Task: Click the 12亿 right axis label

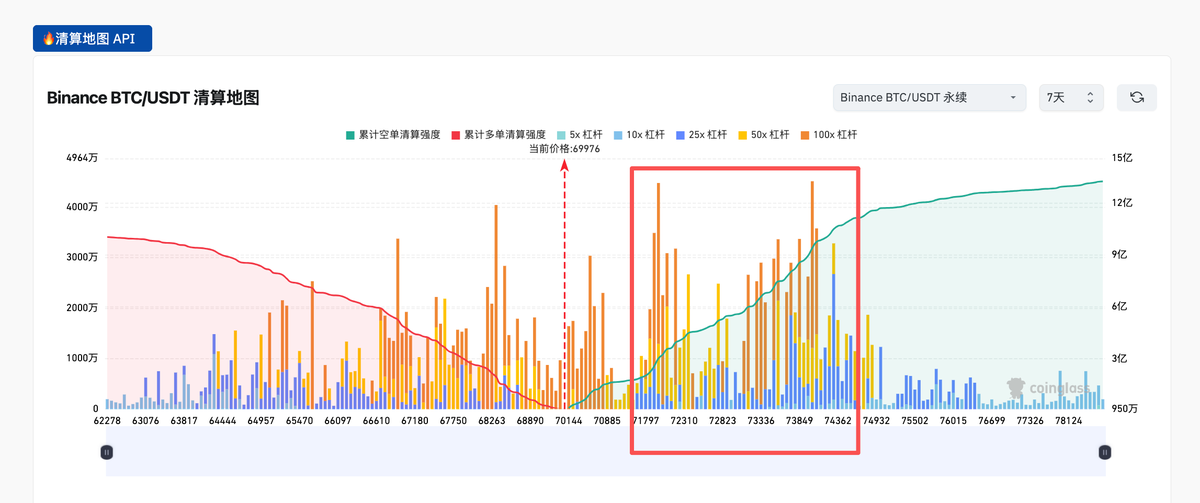Action: point(1121,203)
